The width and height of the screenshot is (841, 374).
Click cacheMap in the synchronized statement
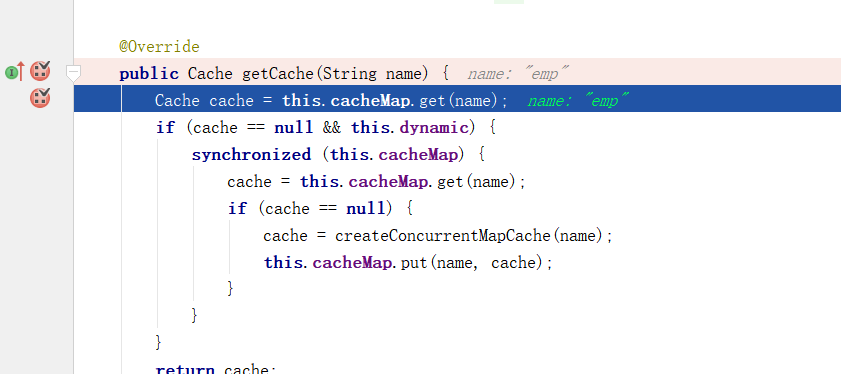418,155
